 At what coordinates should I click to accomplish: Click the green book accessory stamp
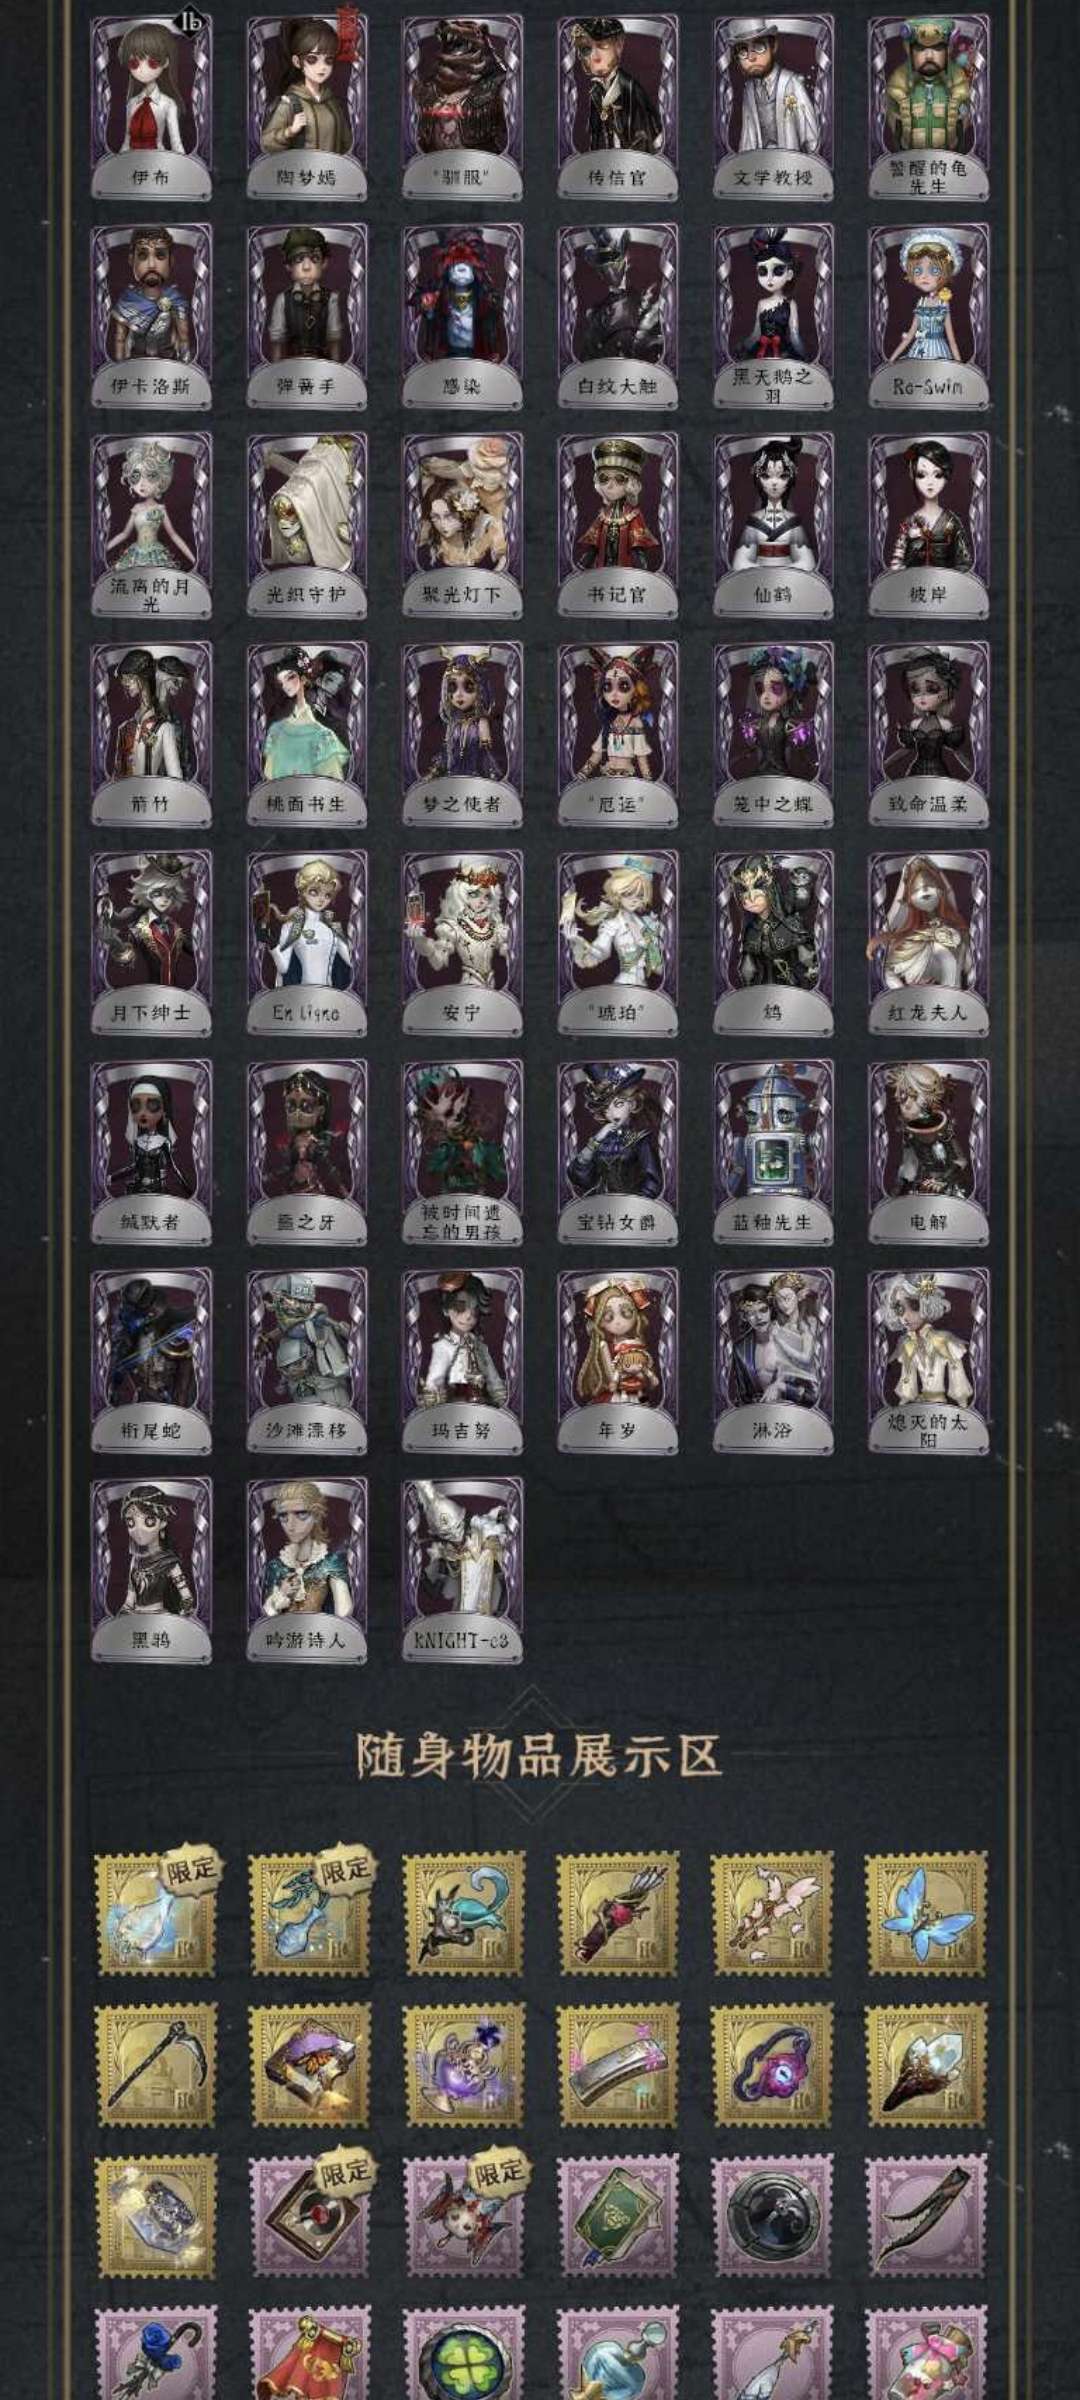pyautogui.click(x=618, y=2217)
